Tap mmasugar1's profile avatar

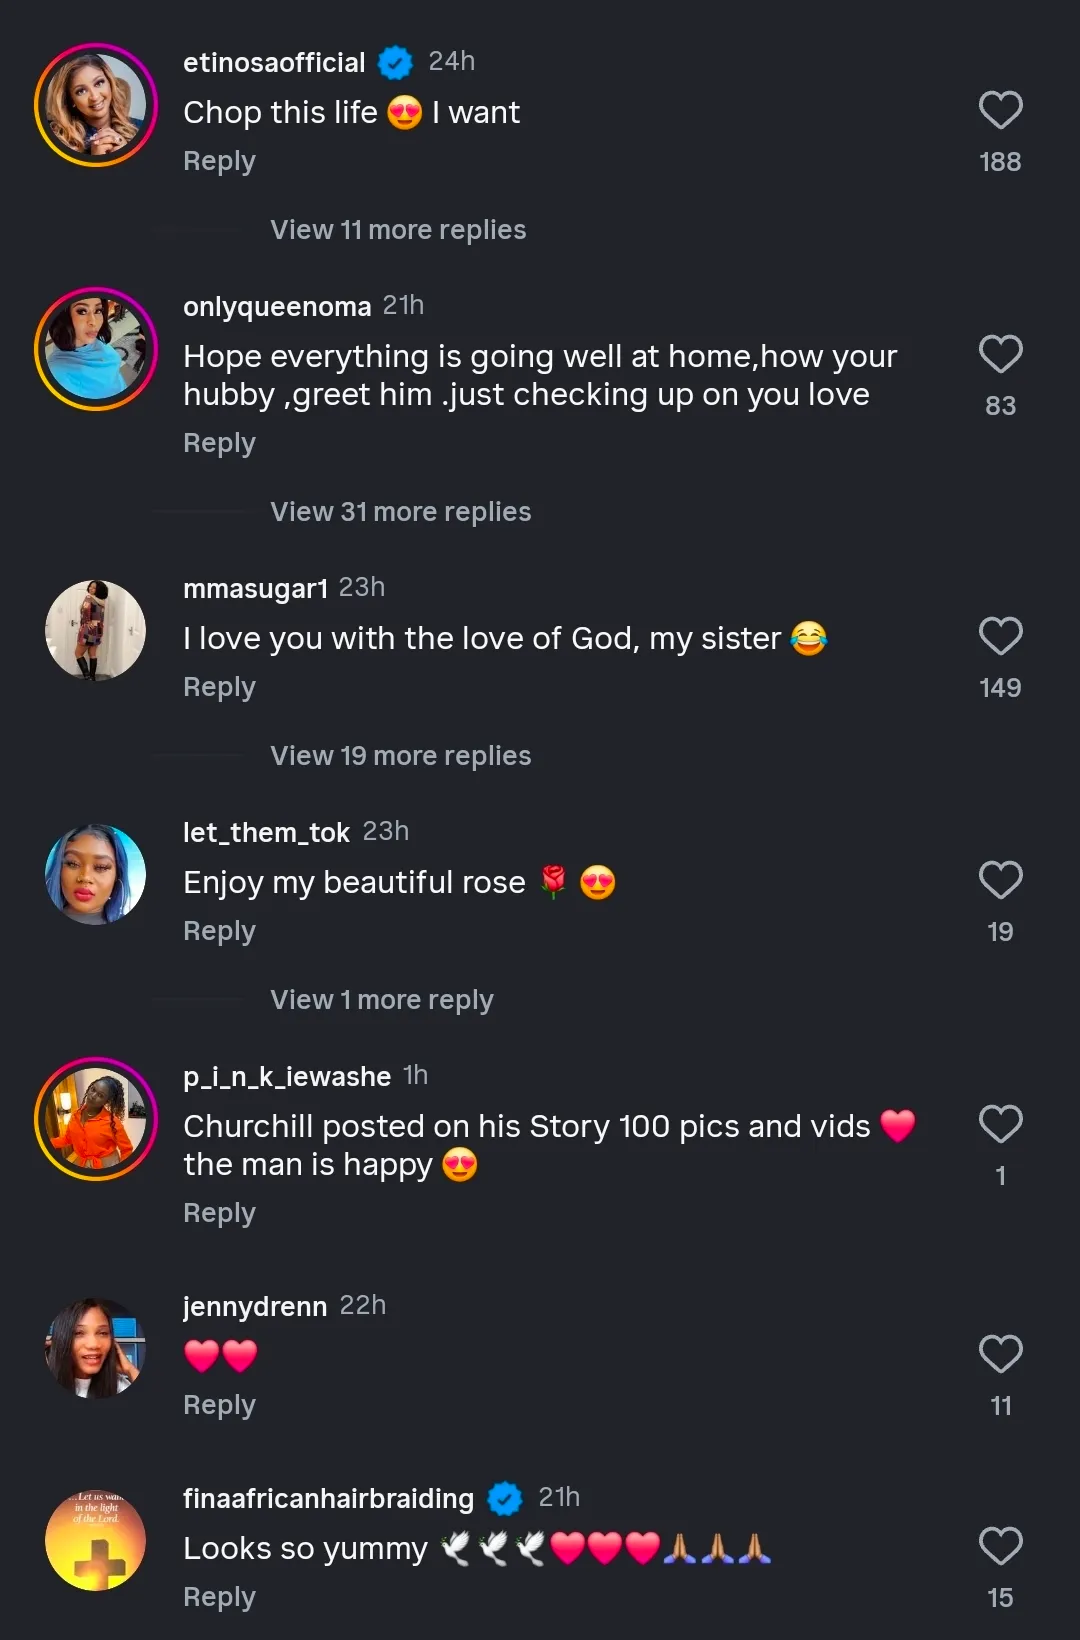pyautogui.click(x=96, y=631)
